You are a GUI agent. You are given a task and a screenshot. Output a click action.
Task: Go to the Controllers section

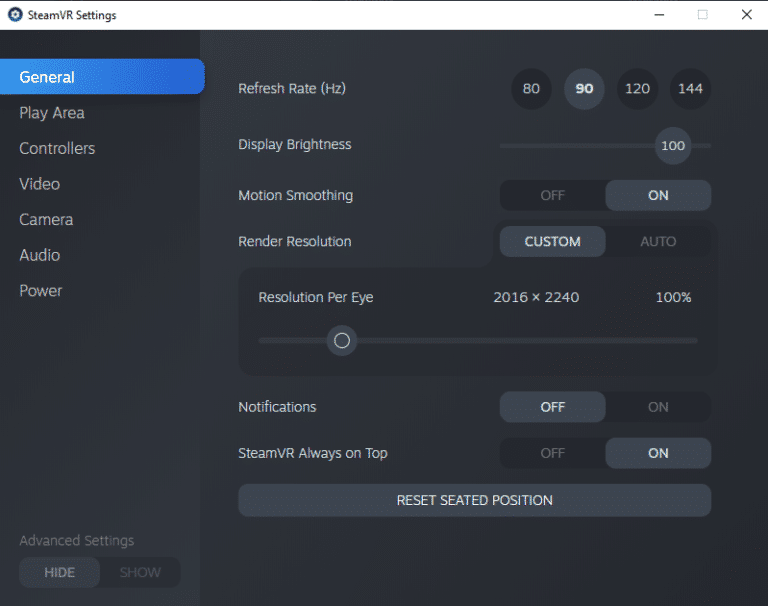tap(57, 149)
